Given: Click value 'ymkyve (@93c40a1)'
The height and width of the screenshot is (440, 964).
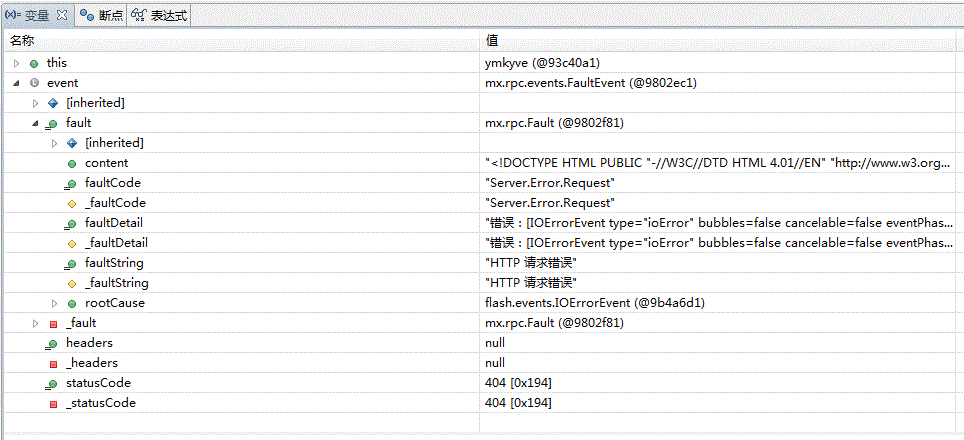Looking at the screenshot, I should pyautogui.click(x=543, y=63).
